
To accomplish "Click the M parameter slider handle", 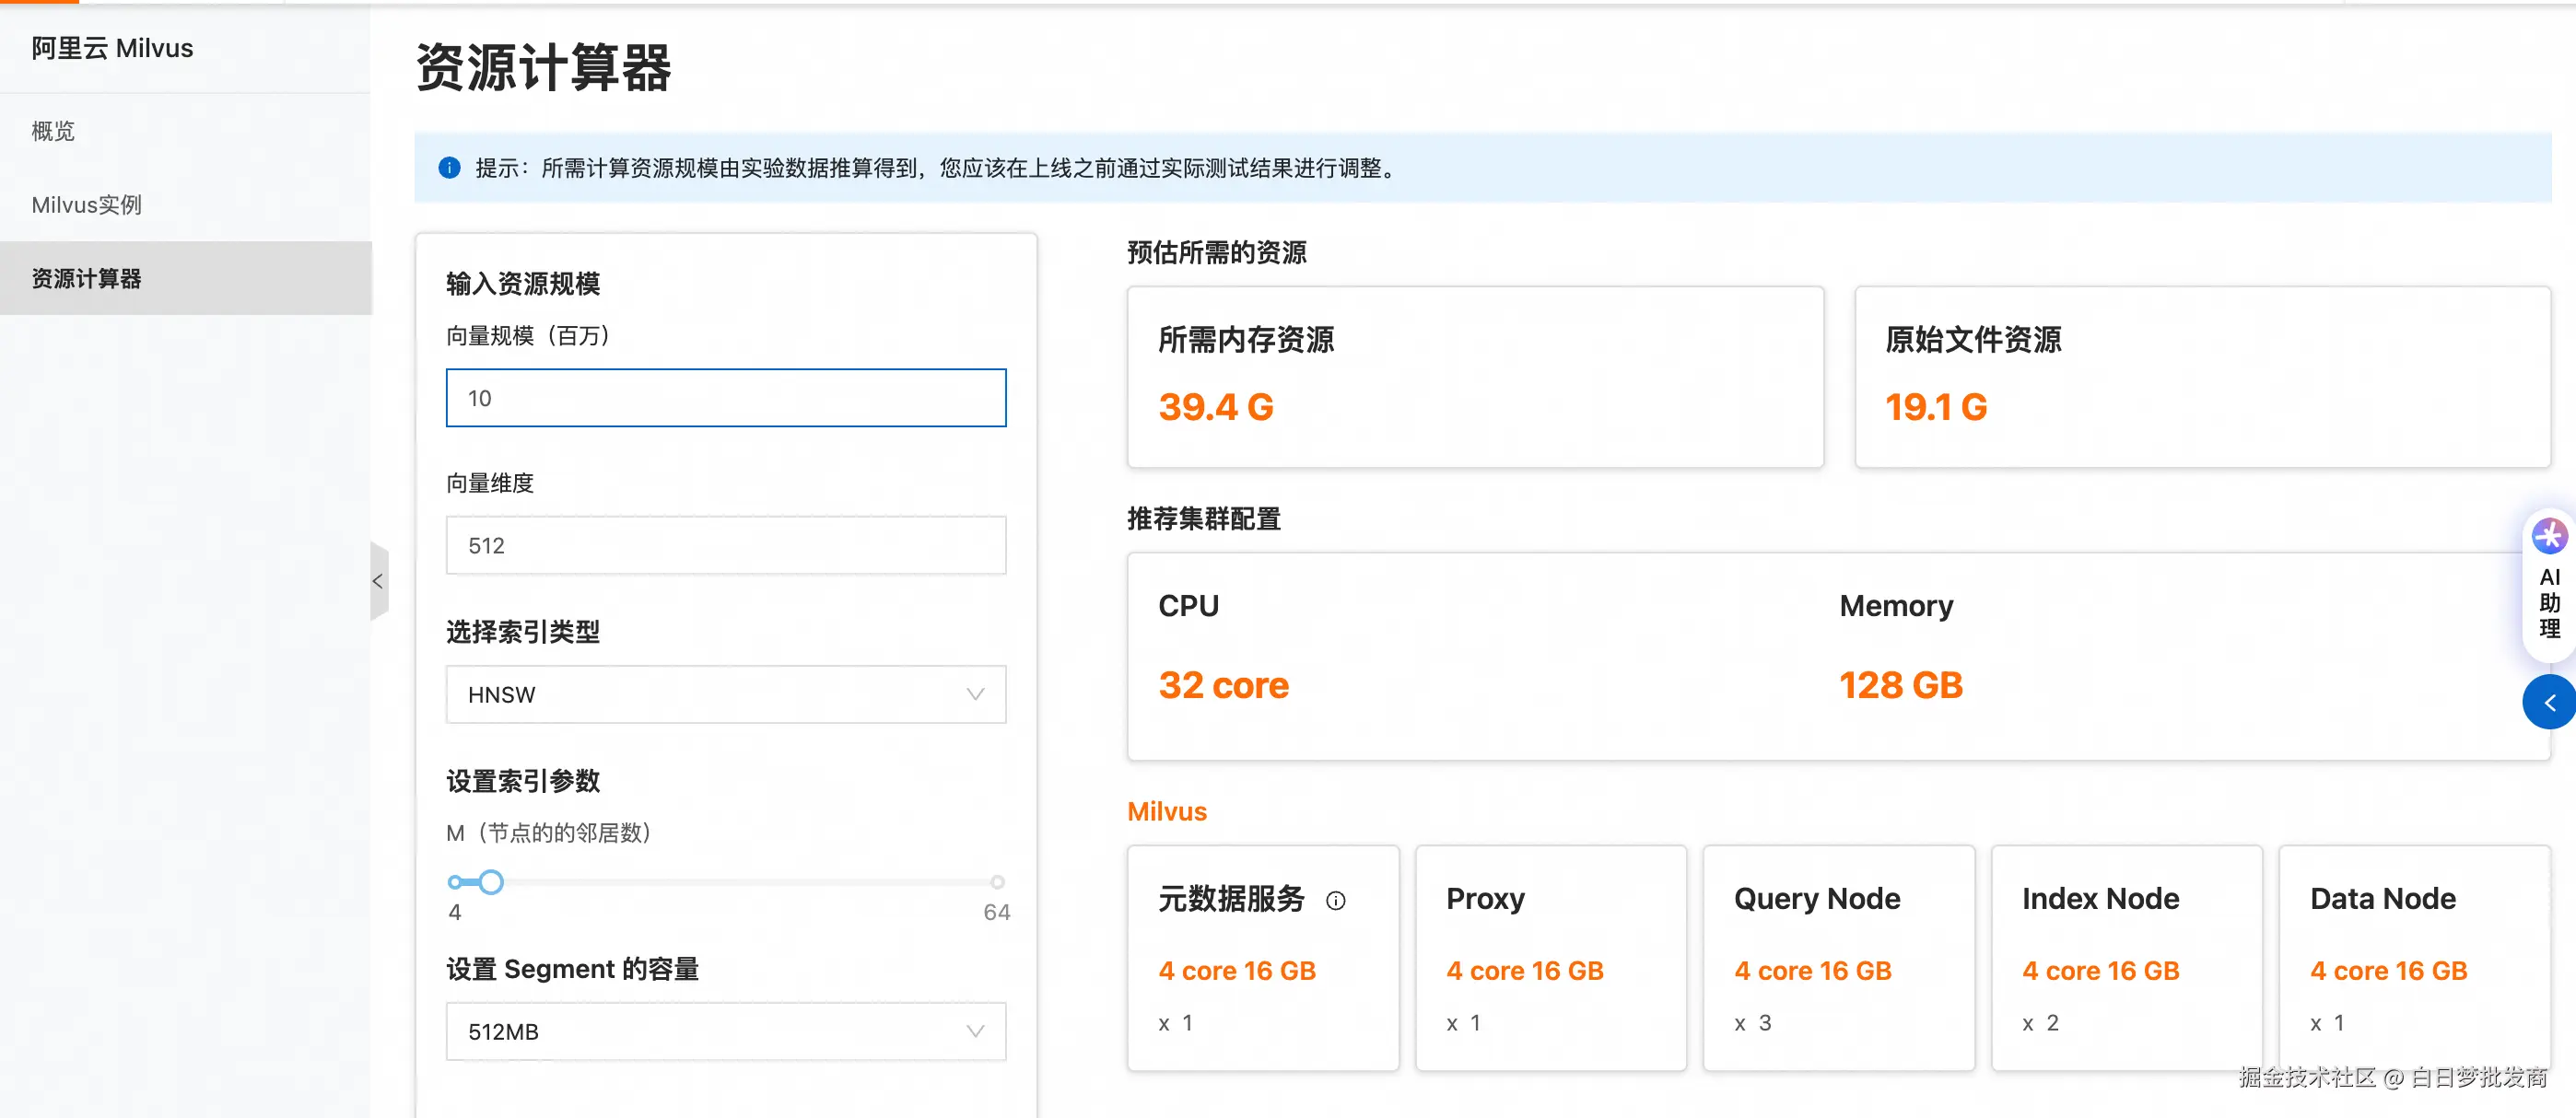I will pyautogui.click(x=490, y=882).
